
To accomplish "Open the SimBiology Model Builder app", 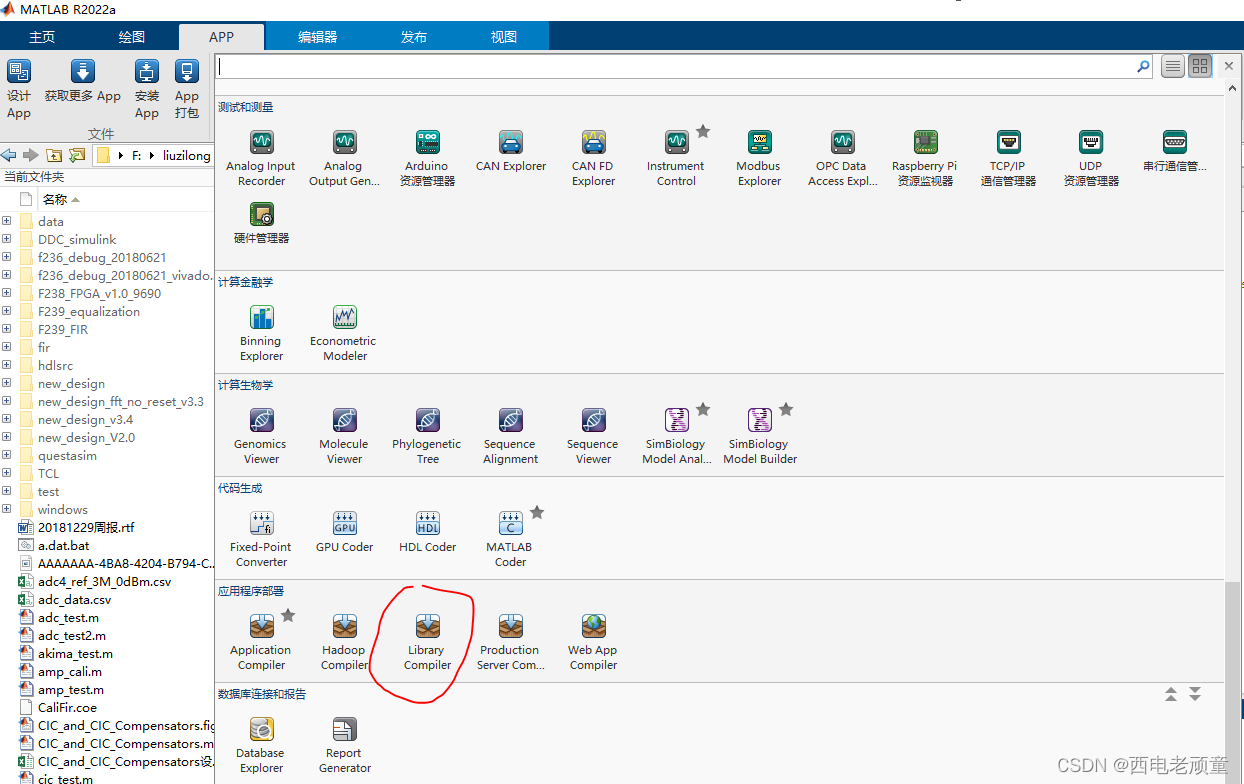I will coord(759,436).
